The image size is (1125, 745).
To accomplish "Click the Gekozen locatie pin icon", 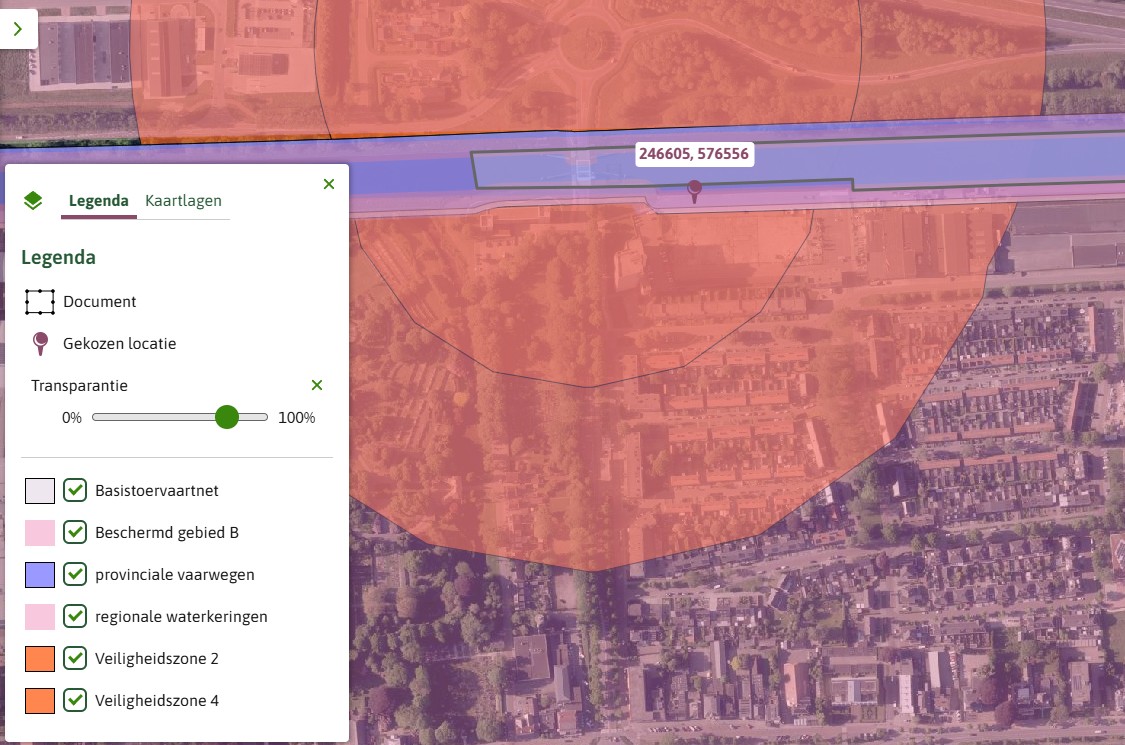I will [x=41, y=344].
